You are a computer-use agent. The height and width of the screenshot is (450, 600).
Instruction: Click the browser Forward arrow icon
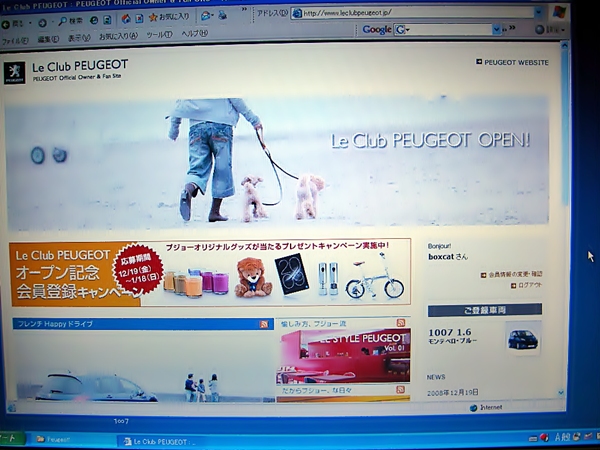[42, 23]
